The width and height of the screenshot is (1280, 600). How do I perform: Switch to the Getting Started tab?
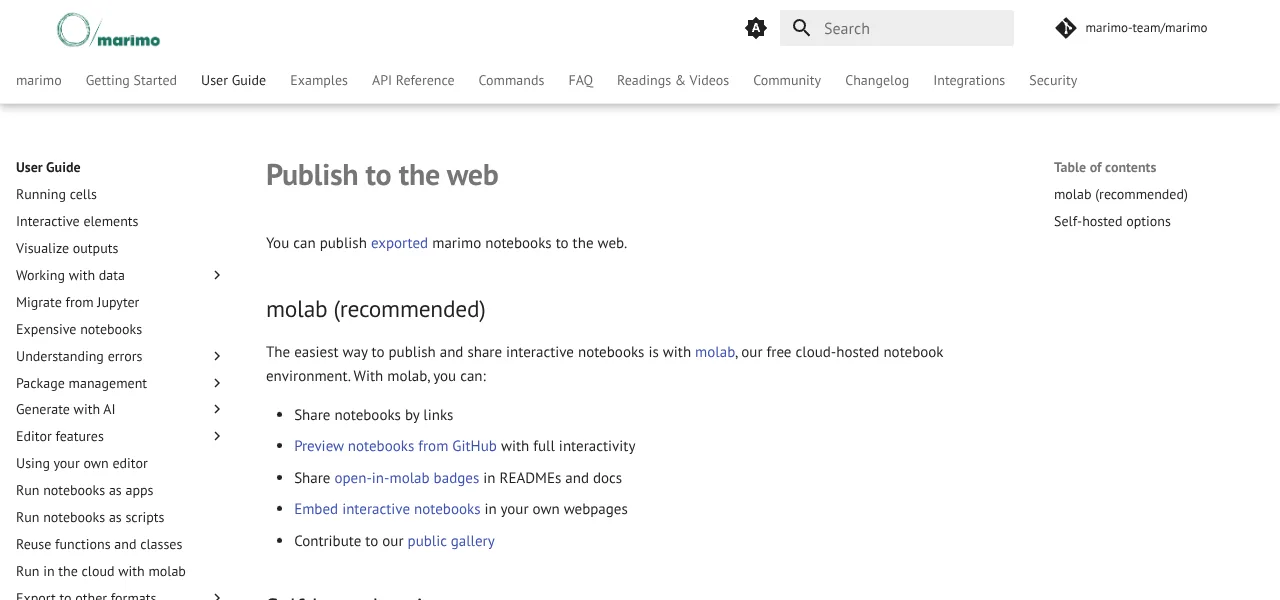click(x=131, y=80)
